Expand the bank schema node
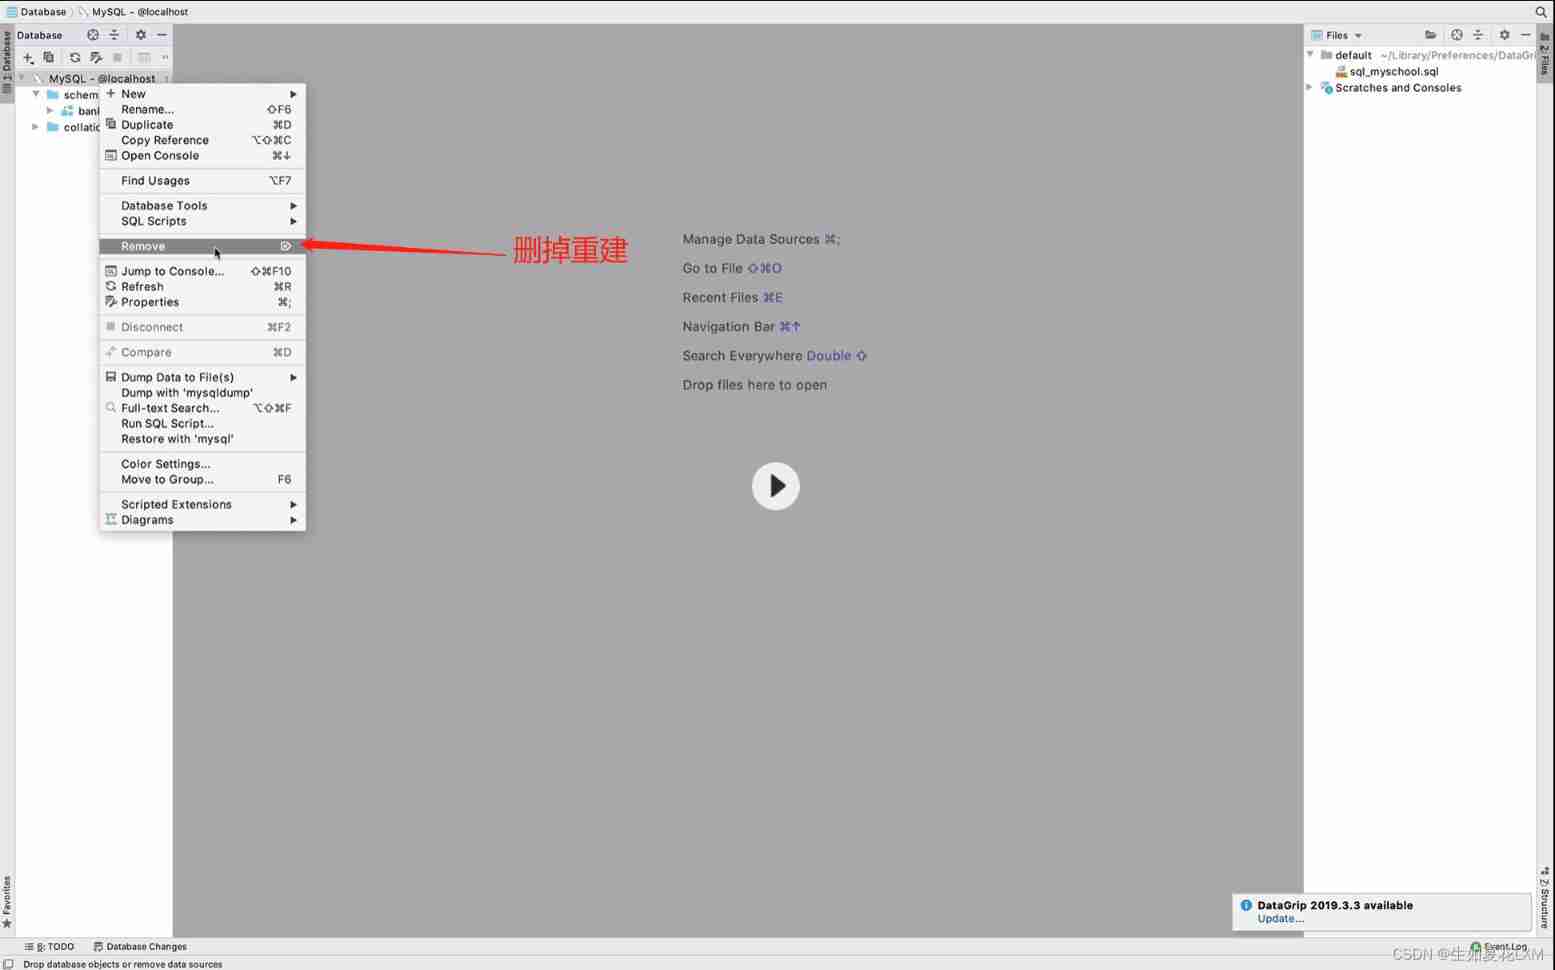This screenshot has height=970, width=1555. click(x=50, y=111)
